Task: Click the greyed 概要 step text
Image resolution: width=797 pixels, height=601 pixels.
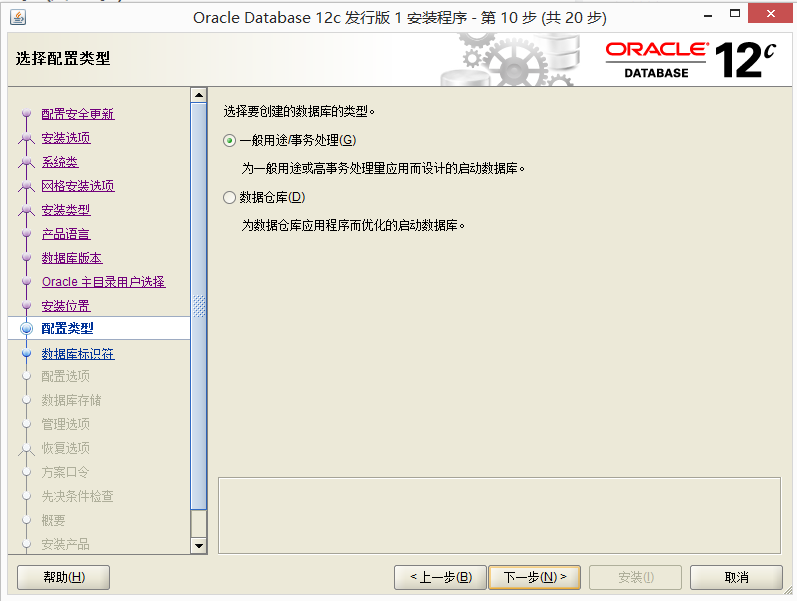Action: click(x=53, y=520)
